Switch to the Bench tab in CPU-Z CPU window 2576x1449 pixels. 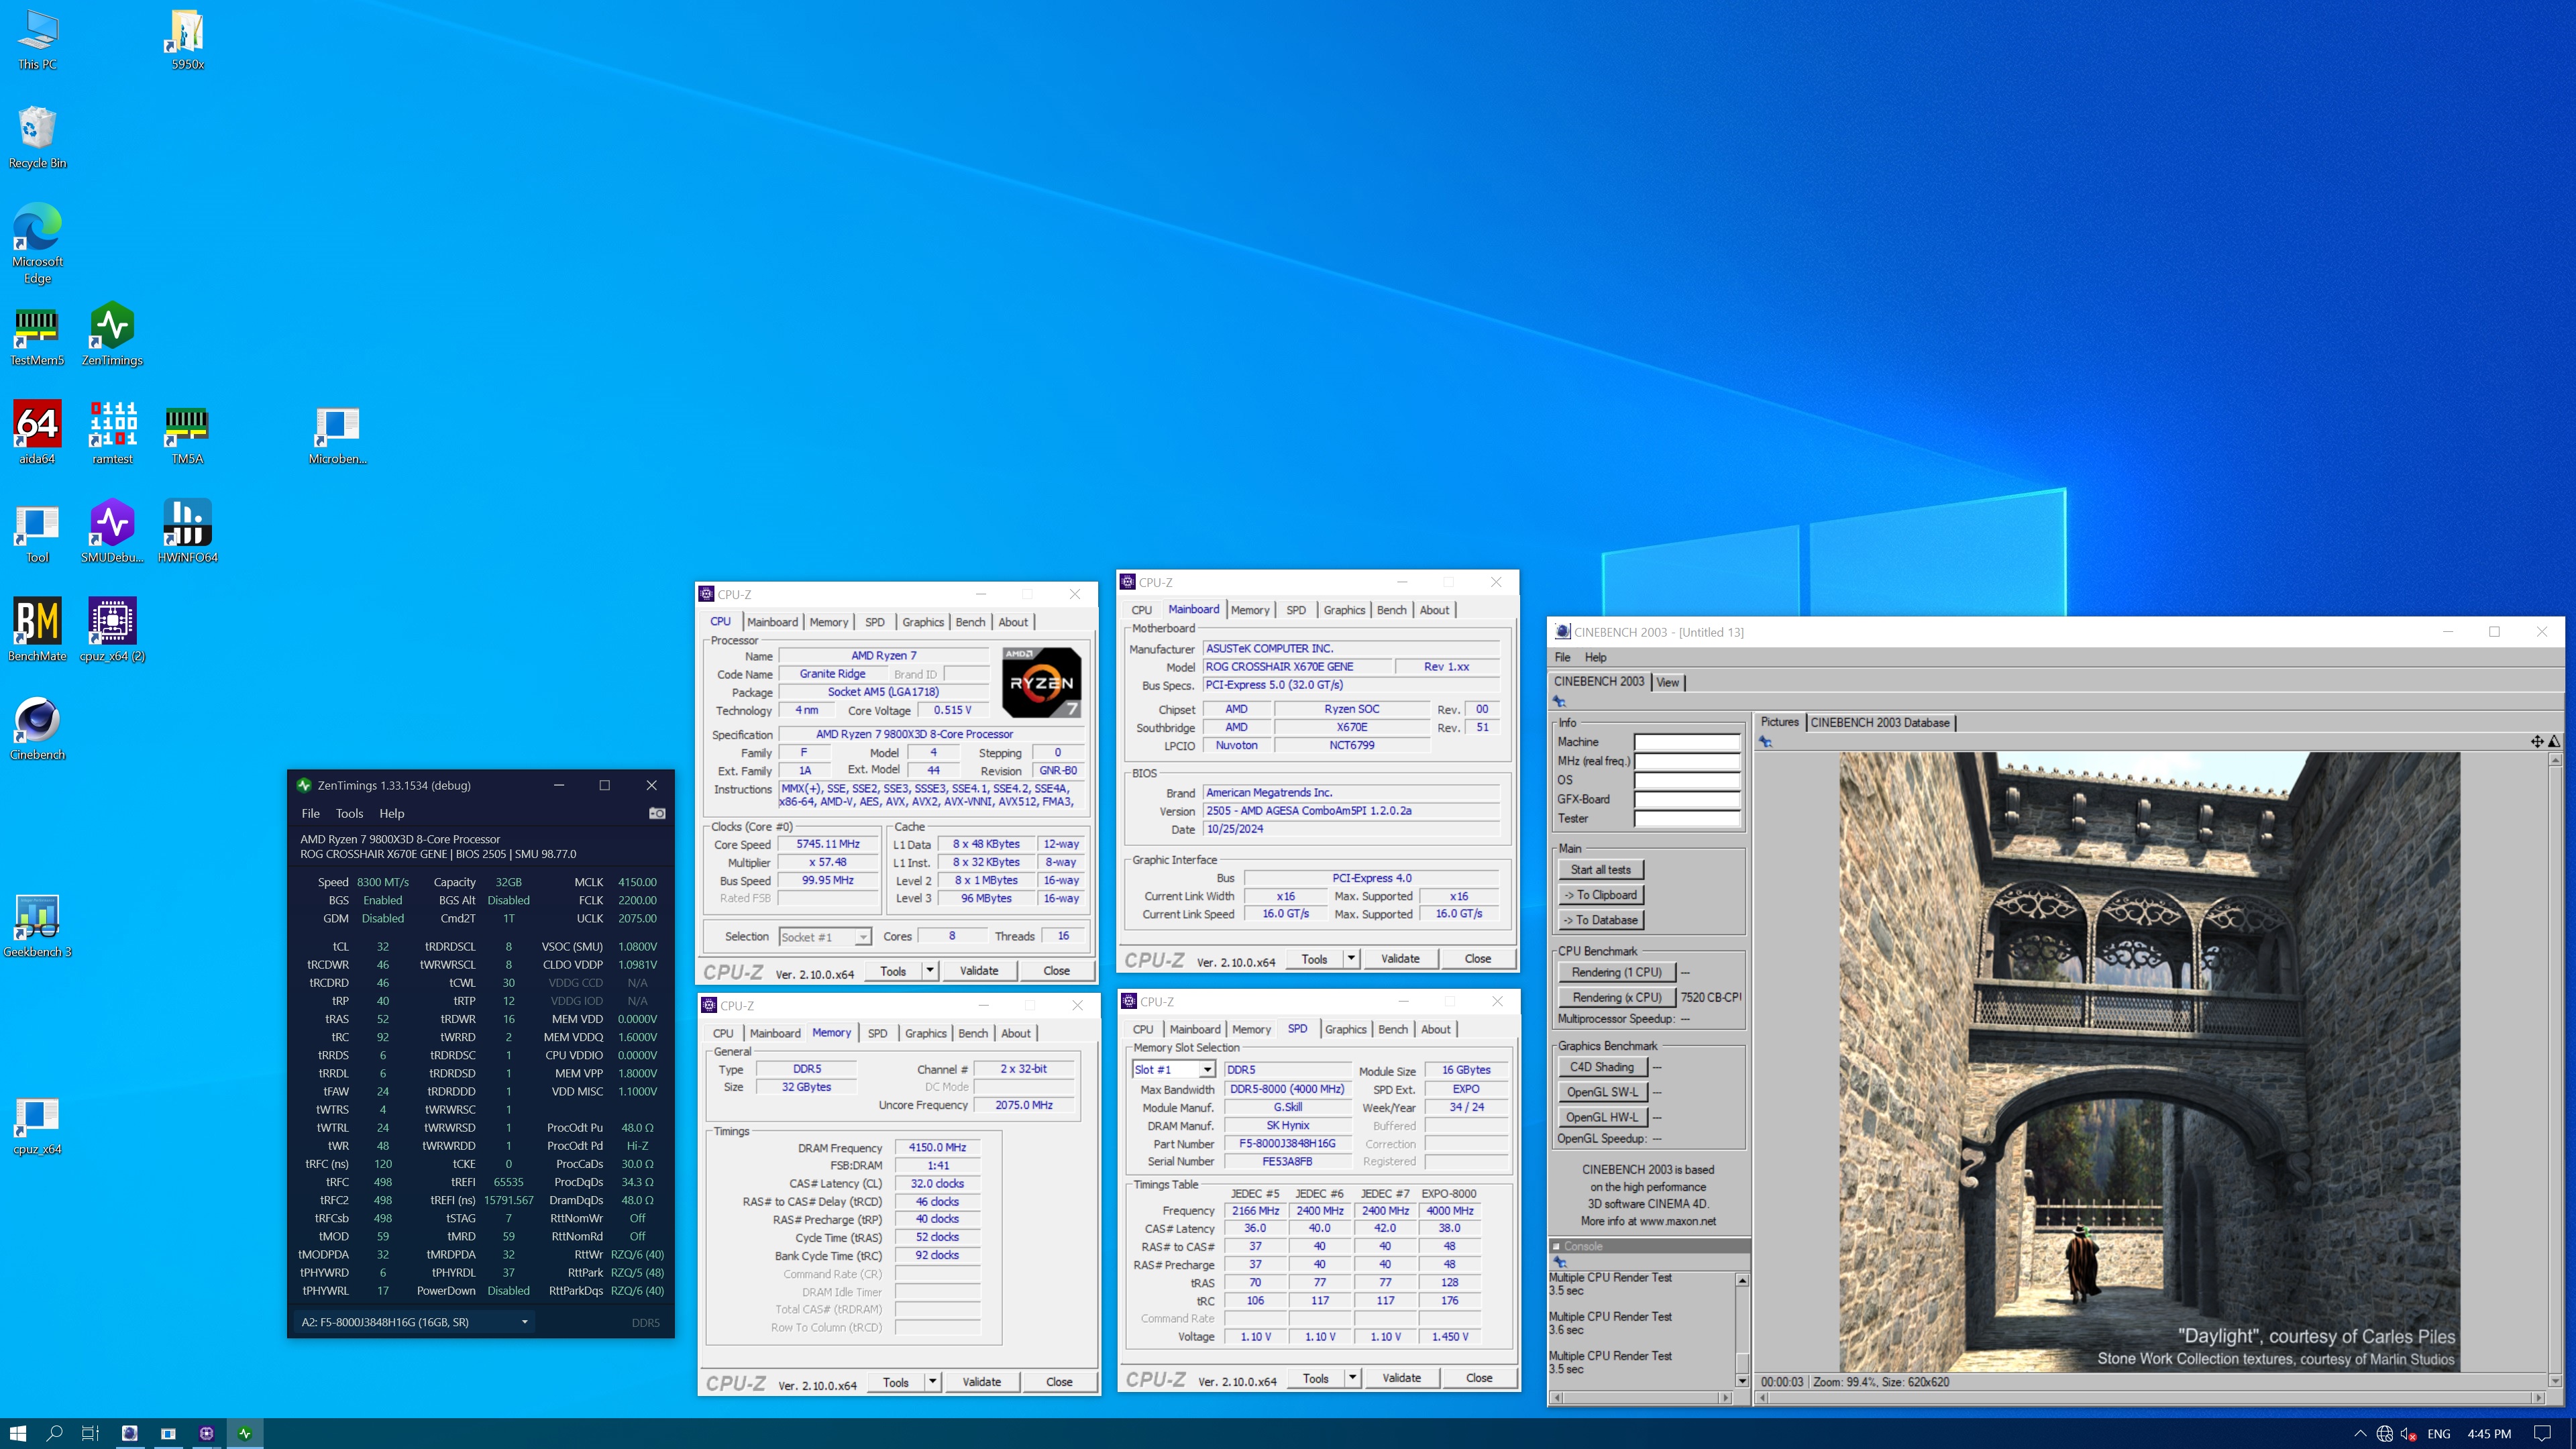(969, 622)
